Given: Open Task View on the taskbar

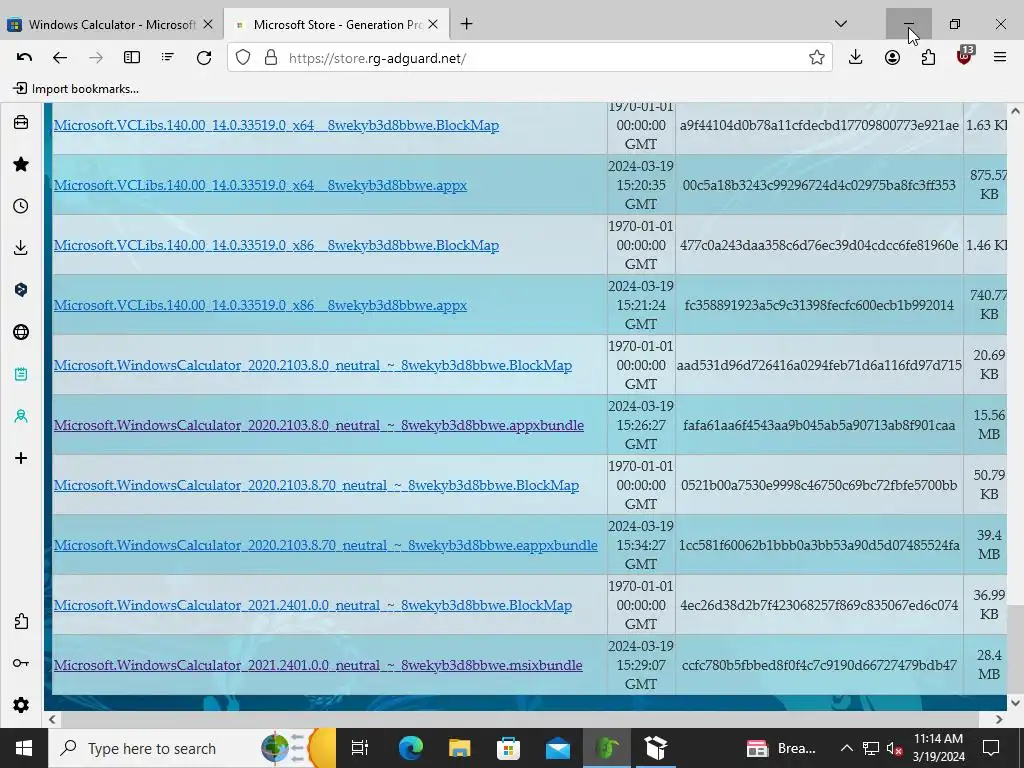Looking at the screenshot, I should click(360, 748).
